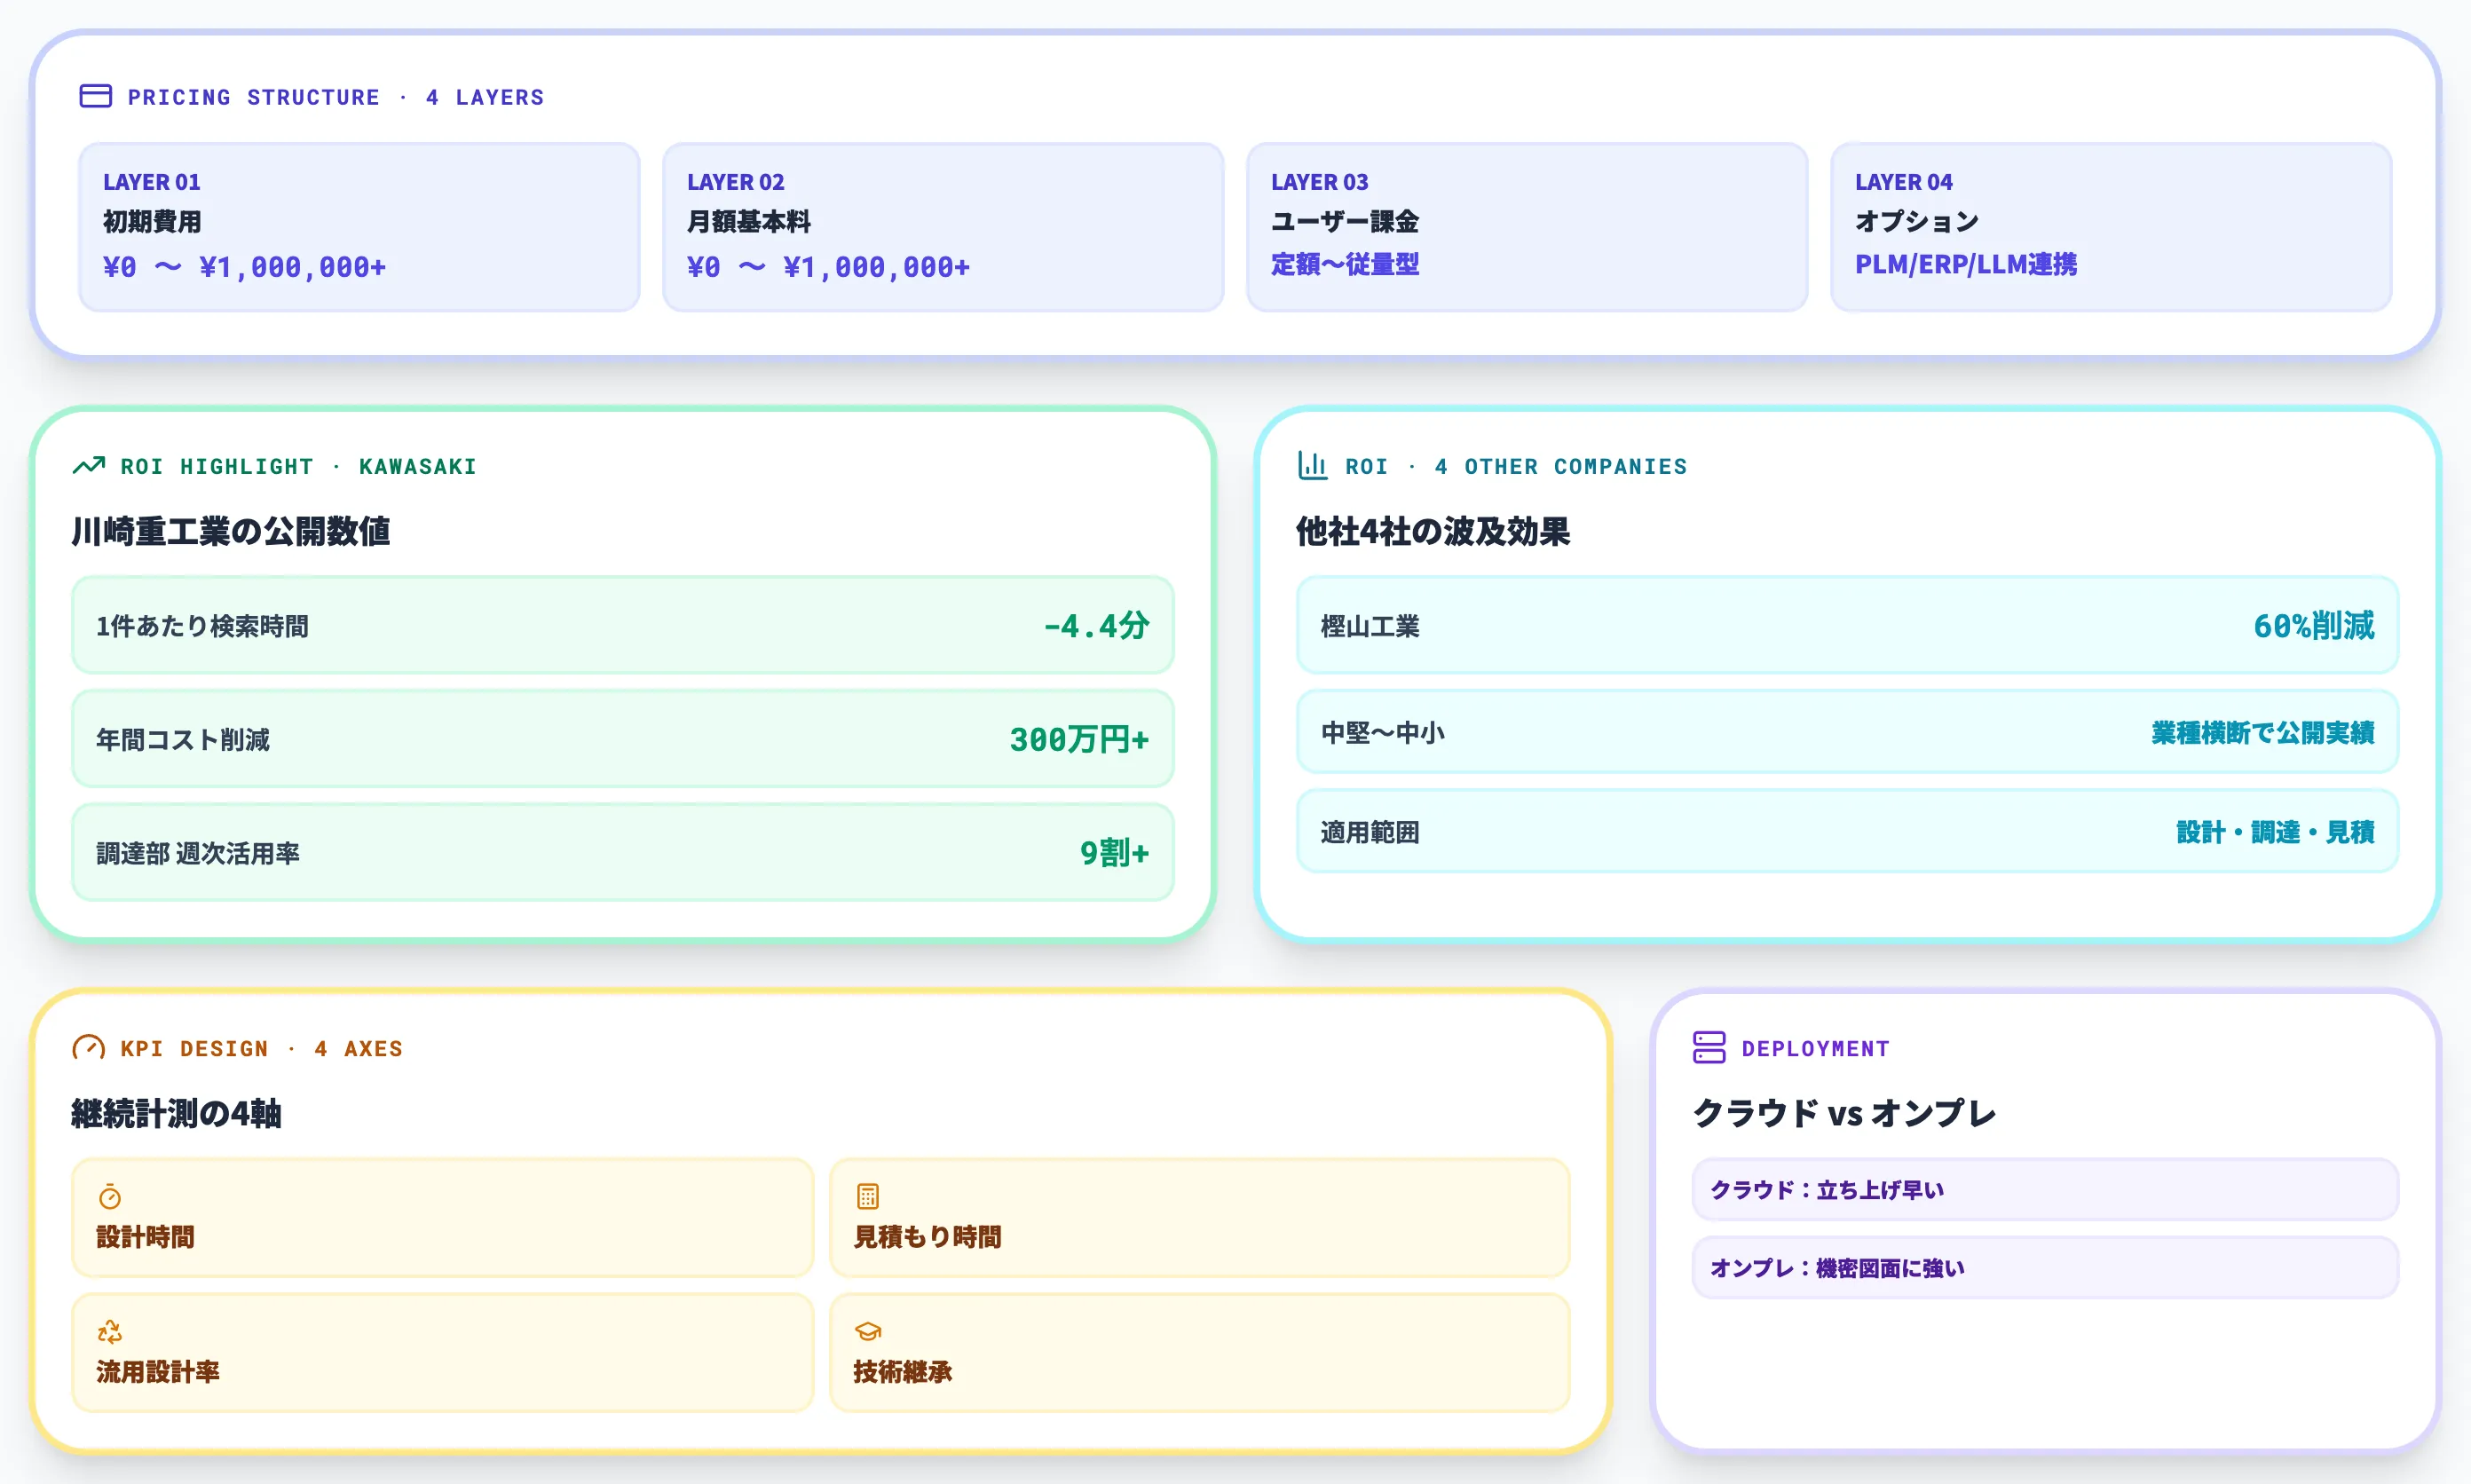Click the 300万円+ value
Image resolution: width=2471 pixels, height=1484 pixels.
click(x=1079, y=739)
